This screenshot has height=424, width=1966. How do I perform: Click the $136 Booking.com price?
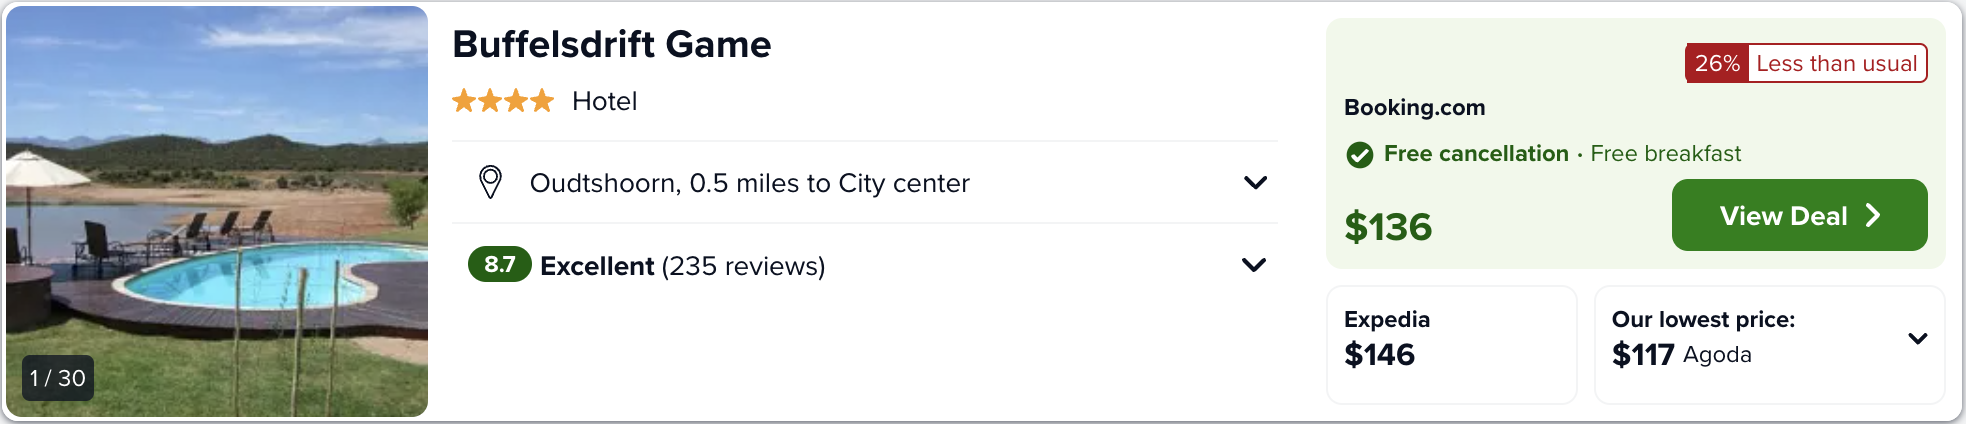point(1388,227)
